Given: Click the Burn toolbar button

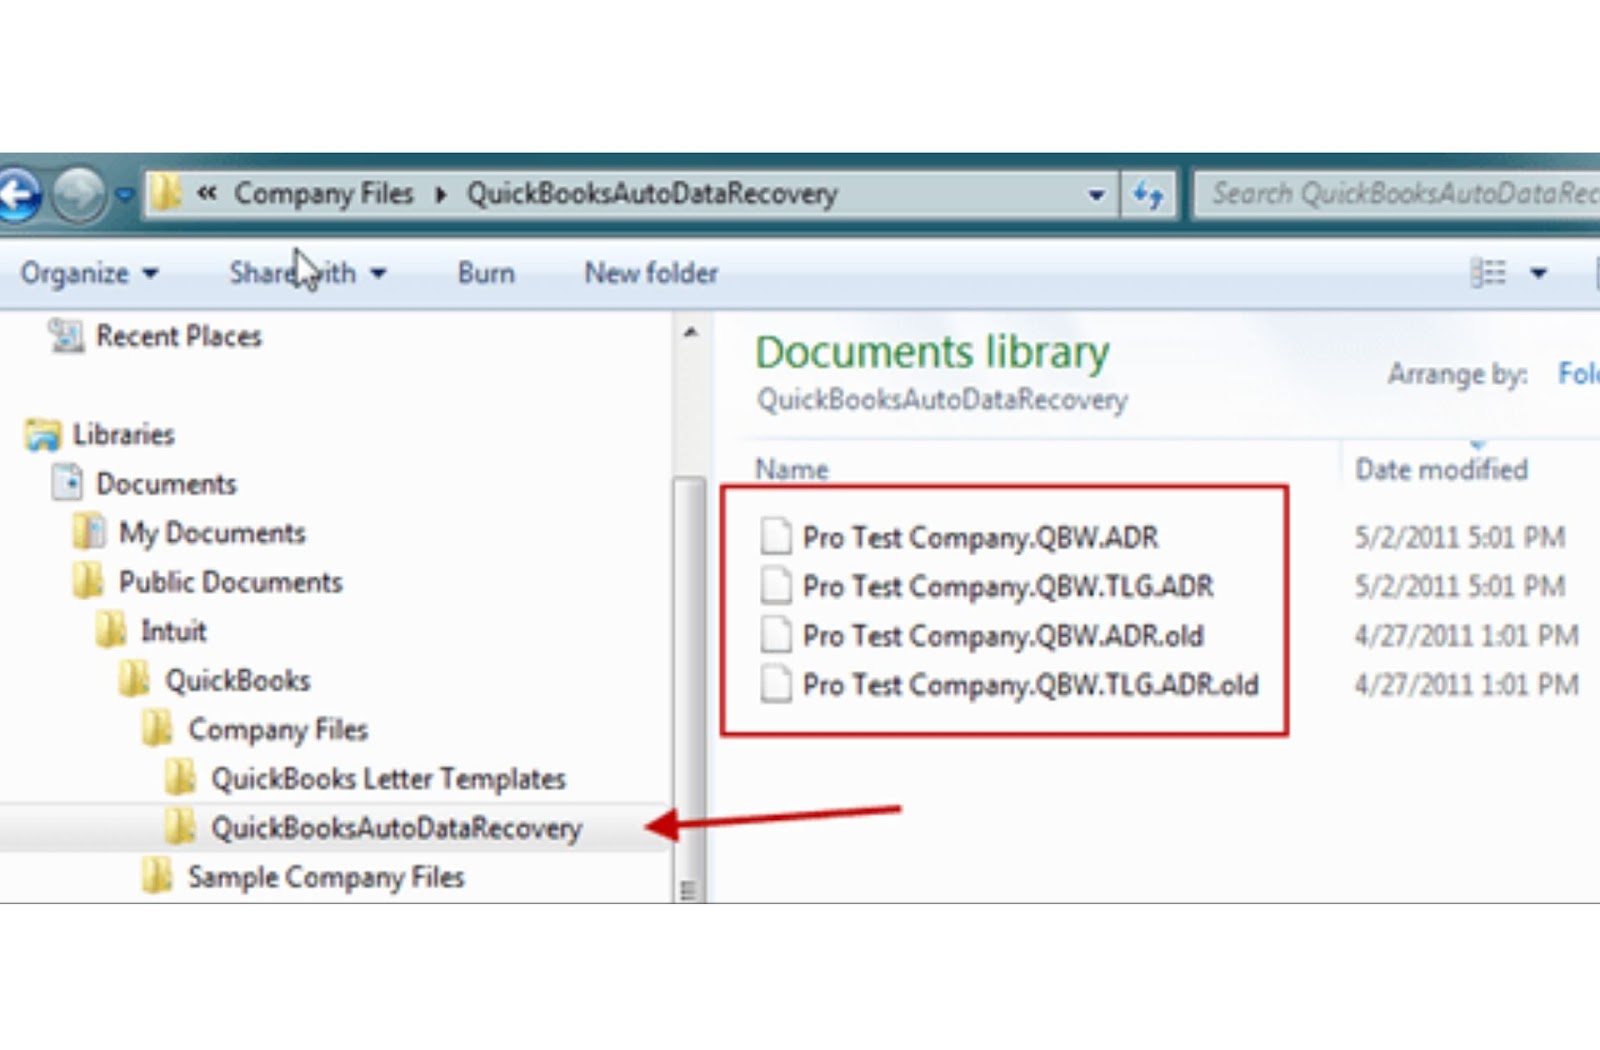Looking at the screenshot, I should [x=486, y=273].
